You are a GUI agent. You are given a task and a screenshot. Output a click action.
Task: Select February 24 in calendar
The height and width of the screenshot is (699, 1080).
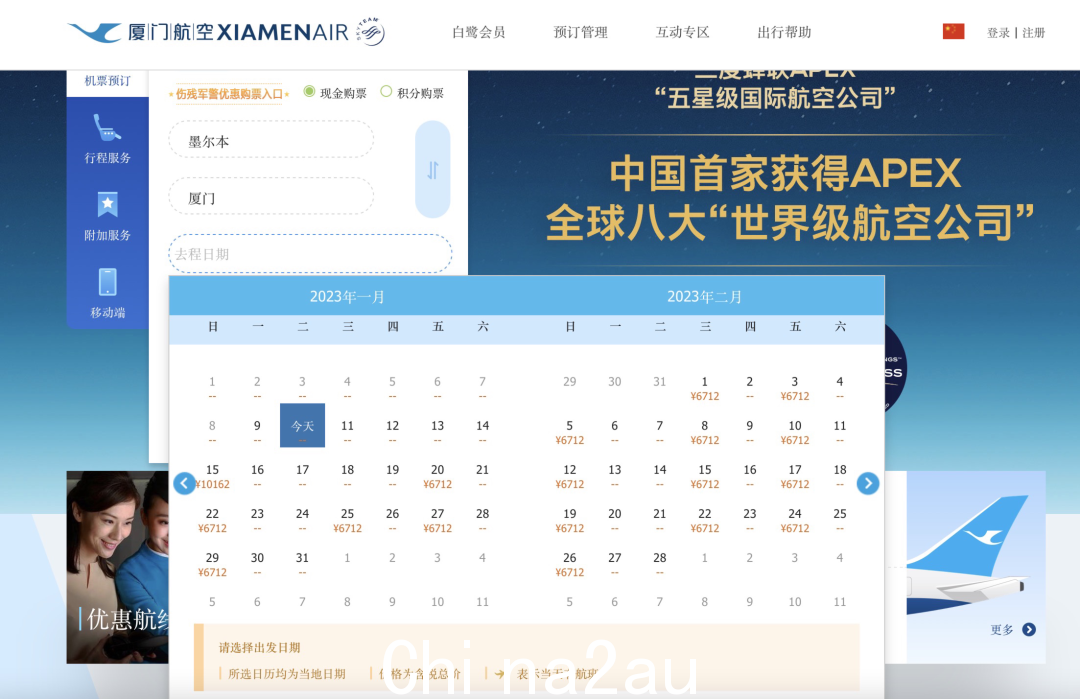point(795,520)
